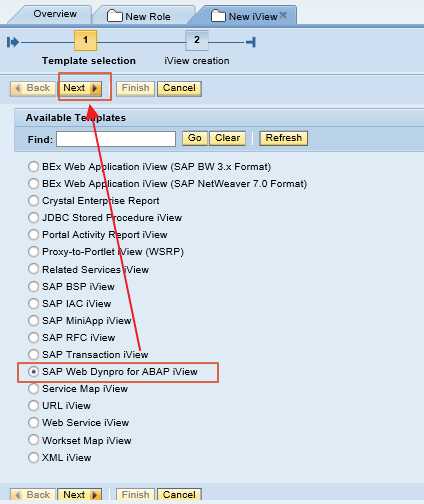Switch to the Overview tab

point(55,14)
